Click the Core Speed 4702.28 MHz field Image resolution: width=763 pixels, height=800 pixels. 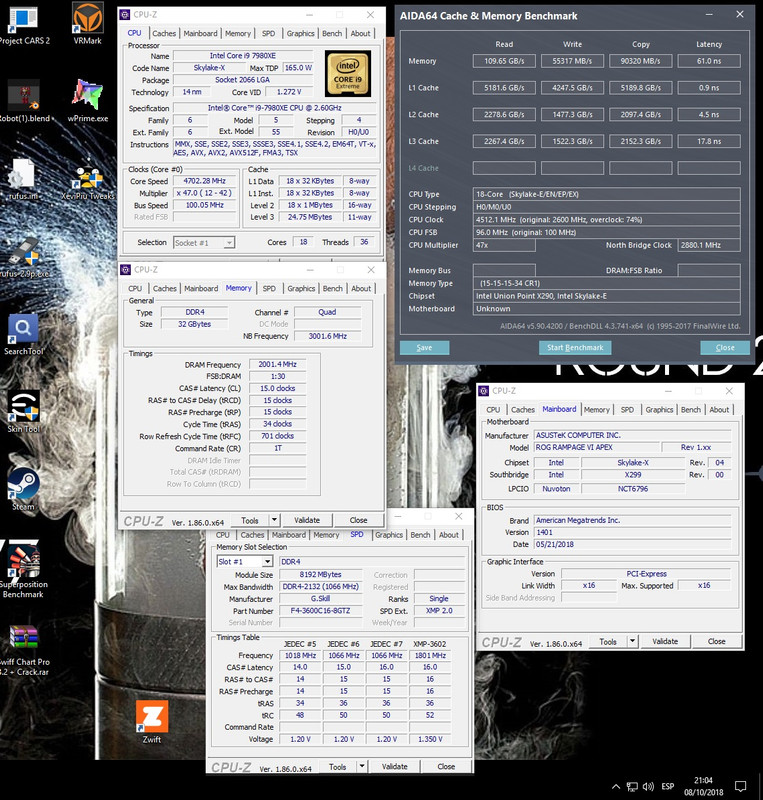coord(204,181)
